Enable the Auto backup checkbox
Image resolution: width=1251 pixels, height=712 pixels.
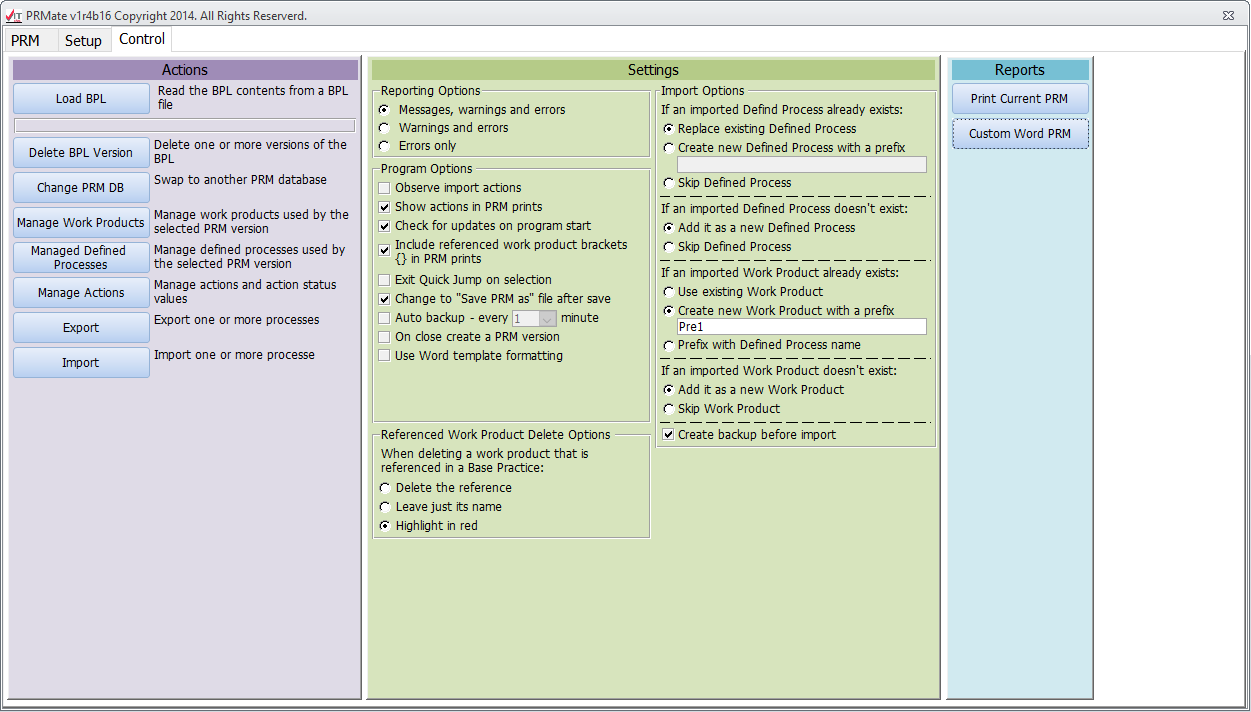[x=385, y=318]
